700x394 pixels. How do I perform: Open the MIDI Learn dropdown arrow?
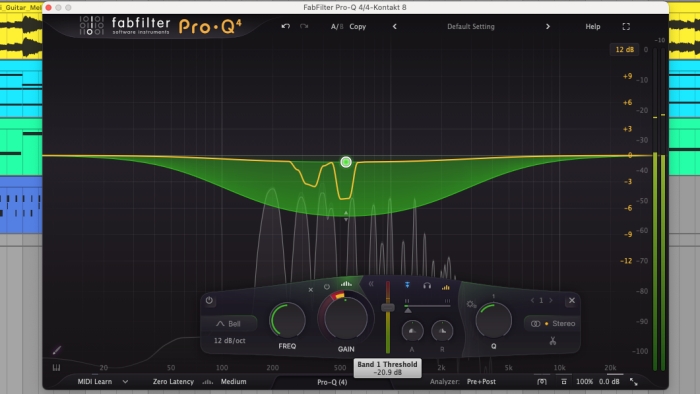[x=125, y=382]
